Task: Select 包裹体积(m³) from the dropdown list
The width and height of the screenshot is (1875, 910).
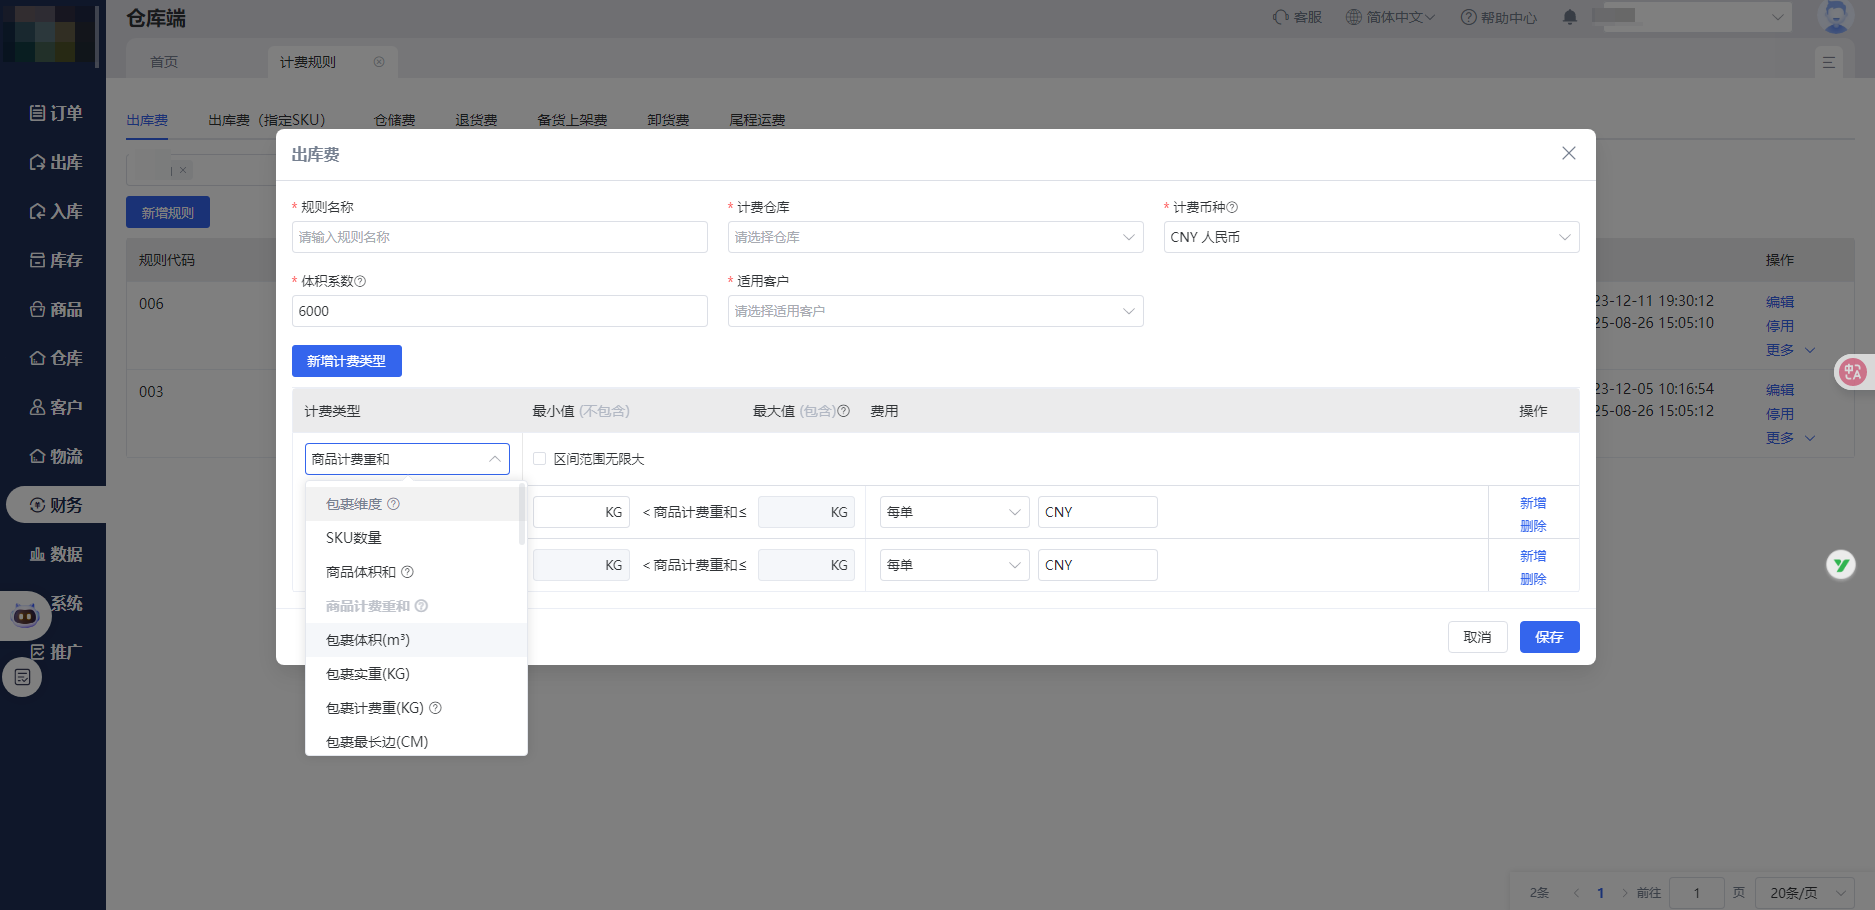Action: [368, 640]
